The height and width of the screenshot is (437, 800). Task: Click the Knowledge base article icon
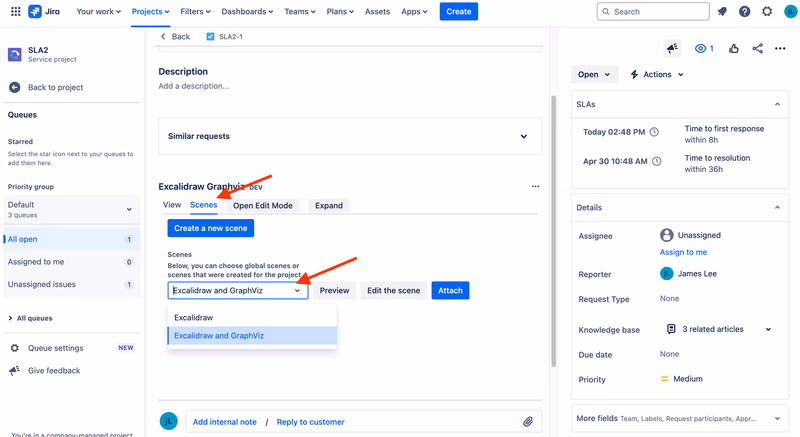coord(671,329)
